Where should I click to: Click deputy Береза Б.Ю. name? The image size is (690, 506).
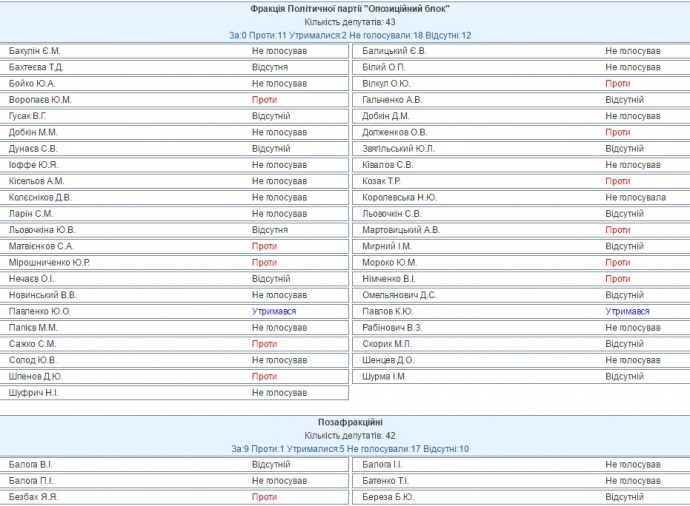pos(387,497)
